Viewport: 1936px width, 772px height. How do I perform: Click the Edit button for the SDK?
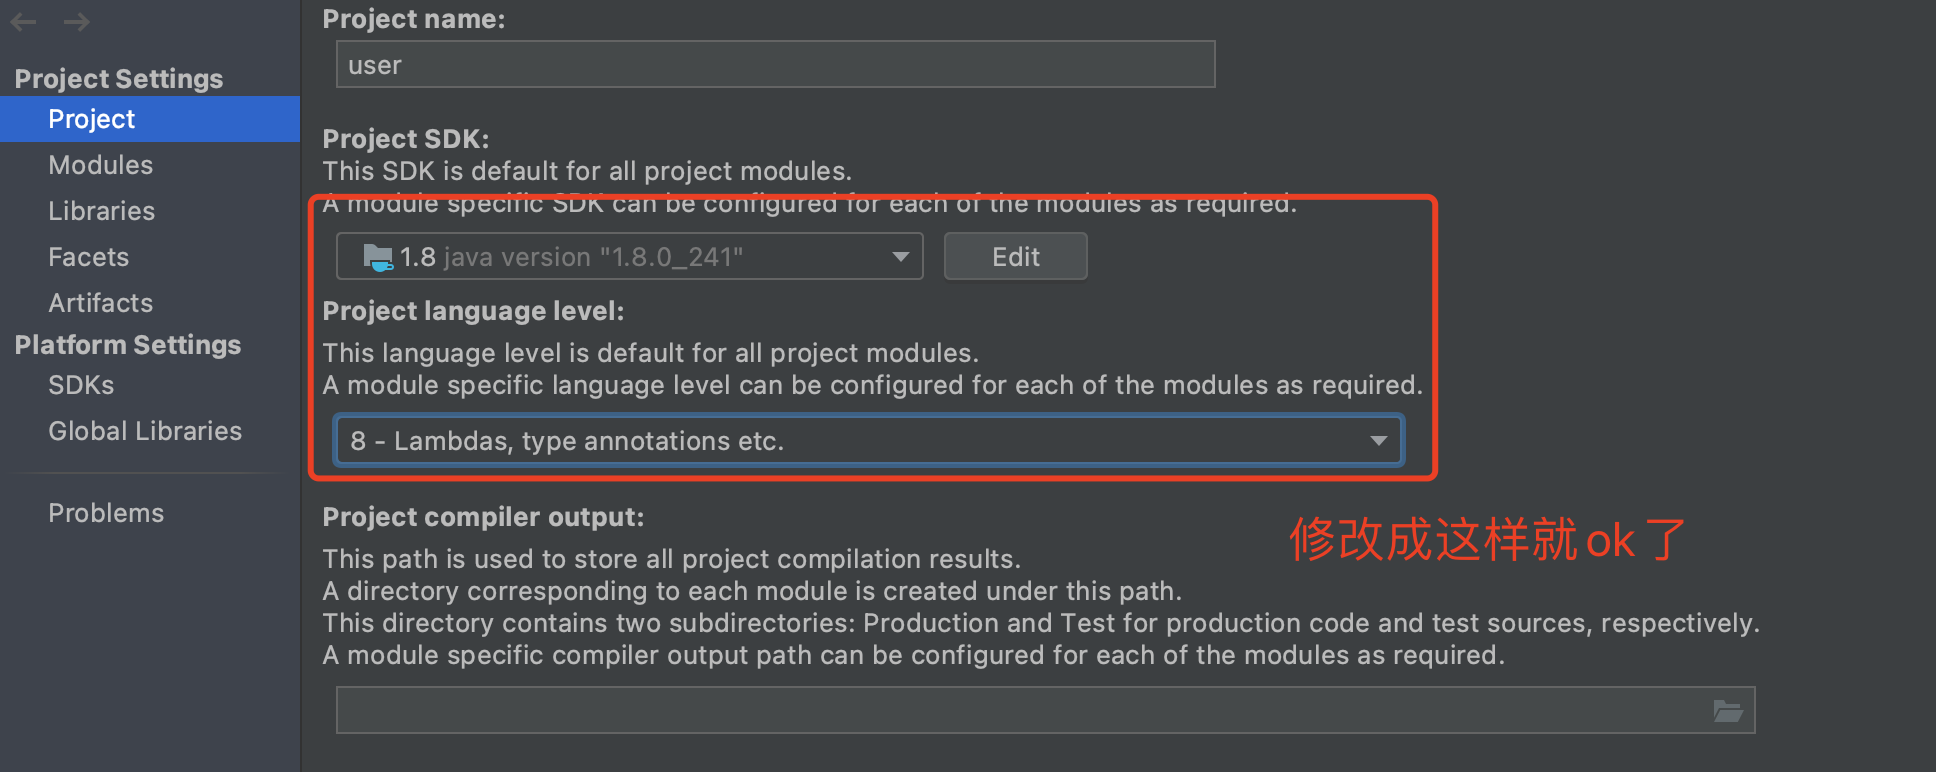[x=1014, y=256]
